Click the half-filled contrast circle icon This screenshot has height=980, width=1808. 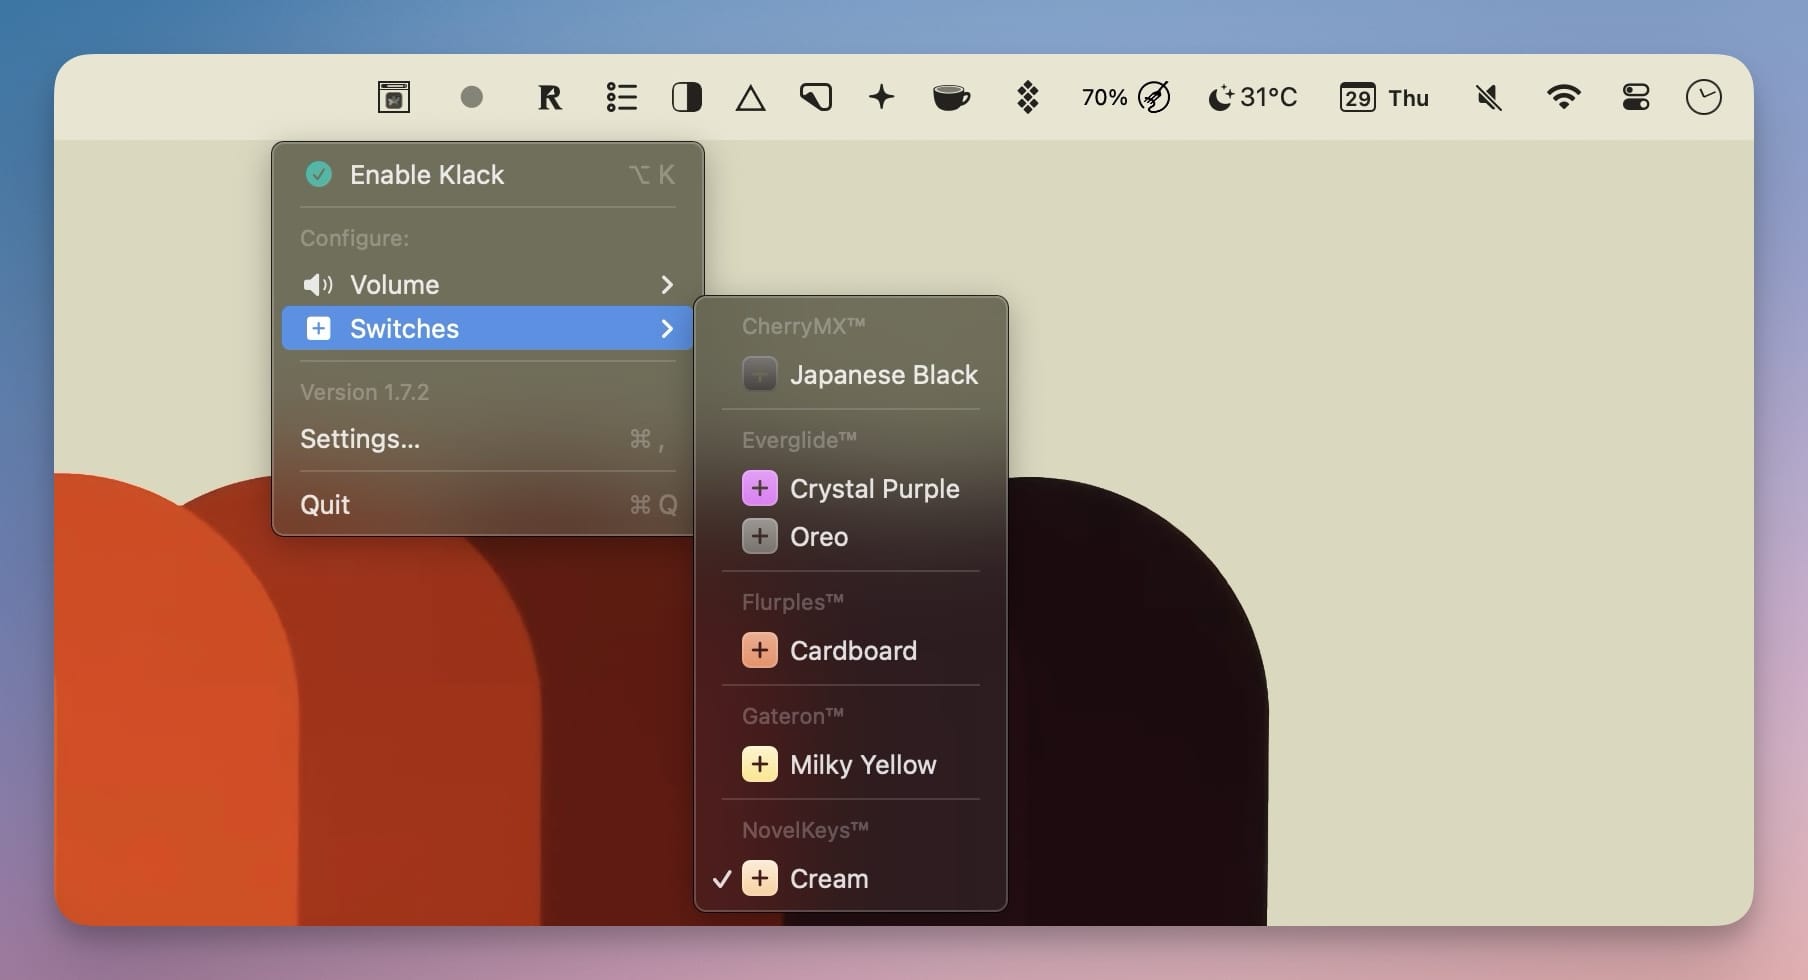(686, 97)
